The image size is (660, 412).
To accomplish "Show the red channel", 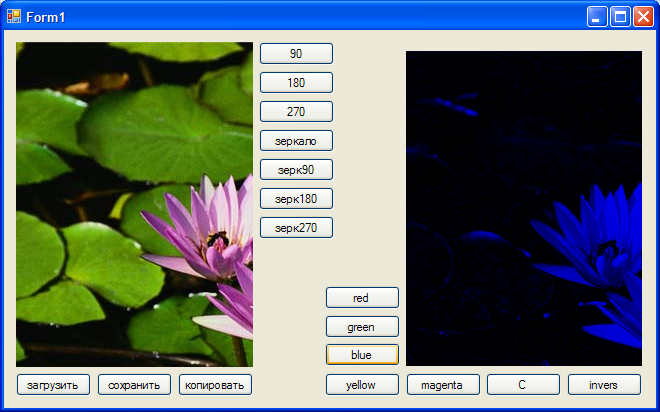I will click(x=362, y=298).
